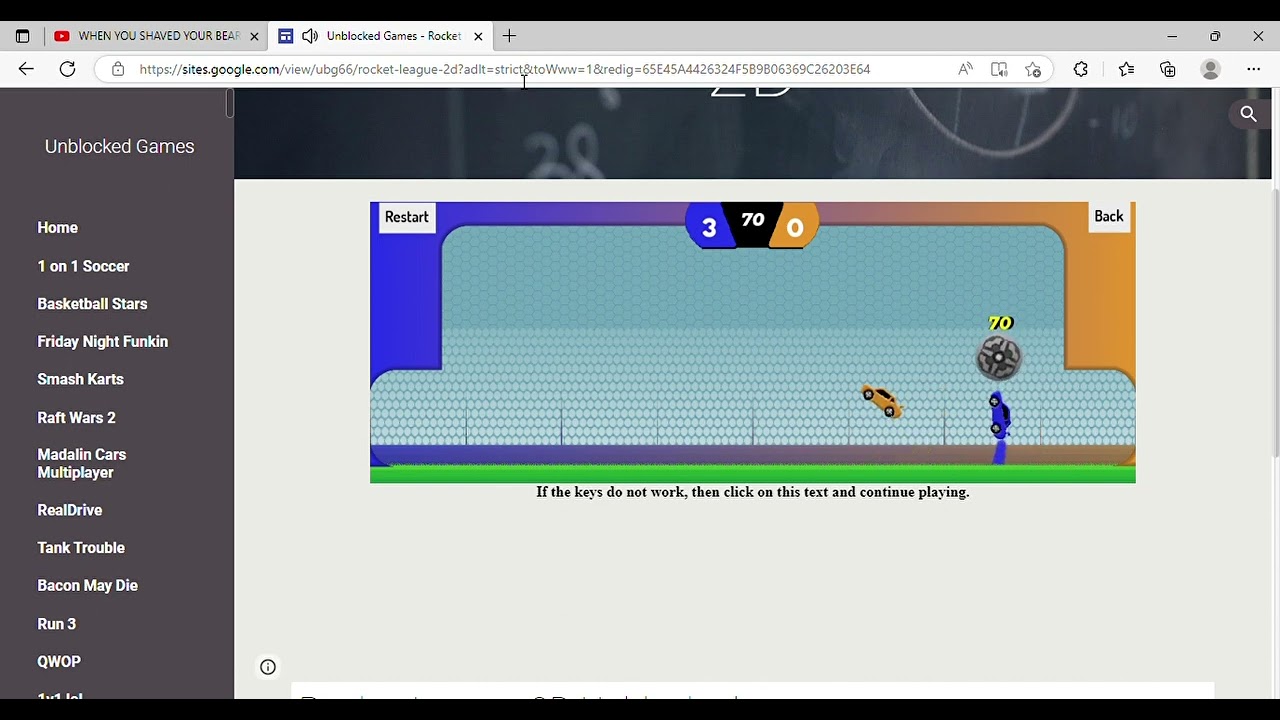The height and width of the screenshot is (720, 1280).
Task: Open the Bacon May Die link
Action: coord(87,586)
